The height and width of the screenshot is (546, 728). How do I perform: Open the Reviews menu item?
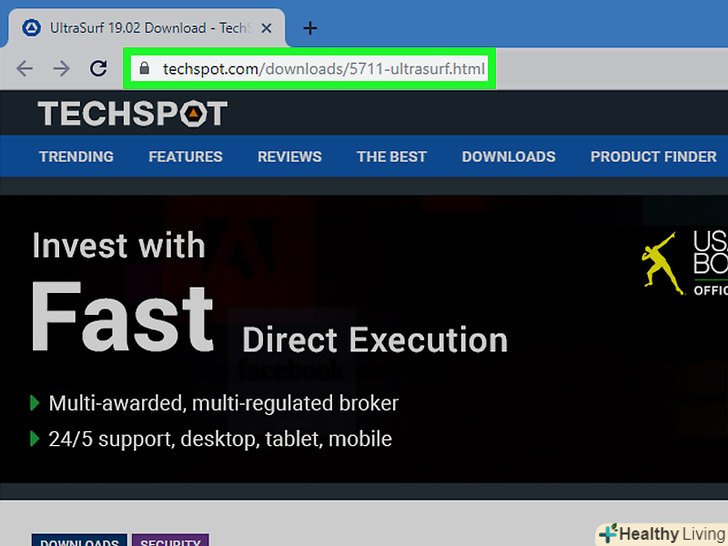[x=290, y=156]
